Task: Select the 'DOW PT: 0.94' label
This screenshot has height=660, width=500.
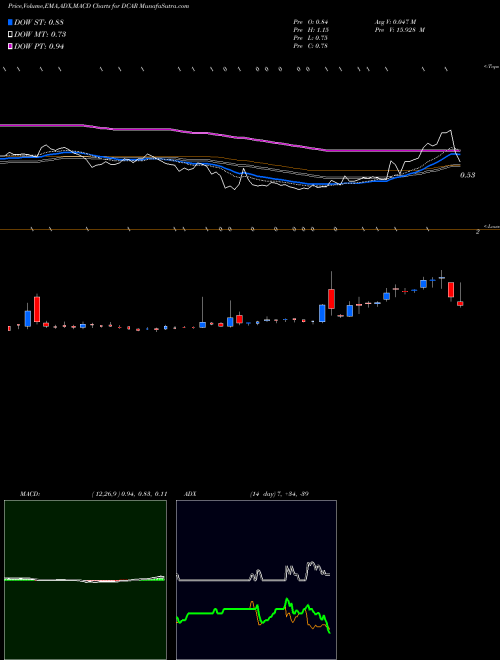Action: point(39,47)
